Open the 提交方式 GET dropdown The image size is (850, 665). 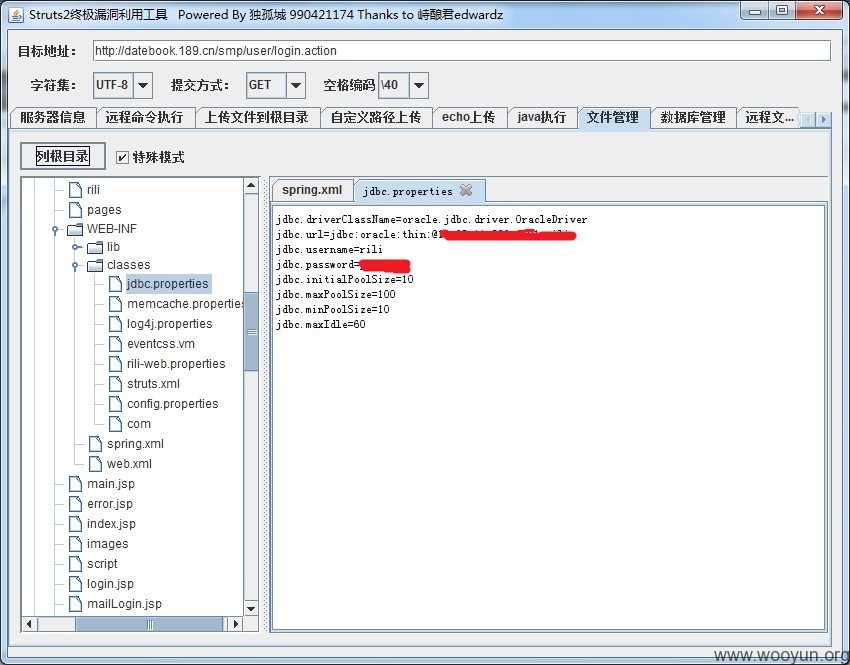(296, 86)
